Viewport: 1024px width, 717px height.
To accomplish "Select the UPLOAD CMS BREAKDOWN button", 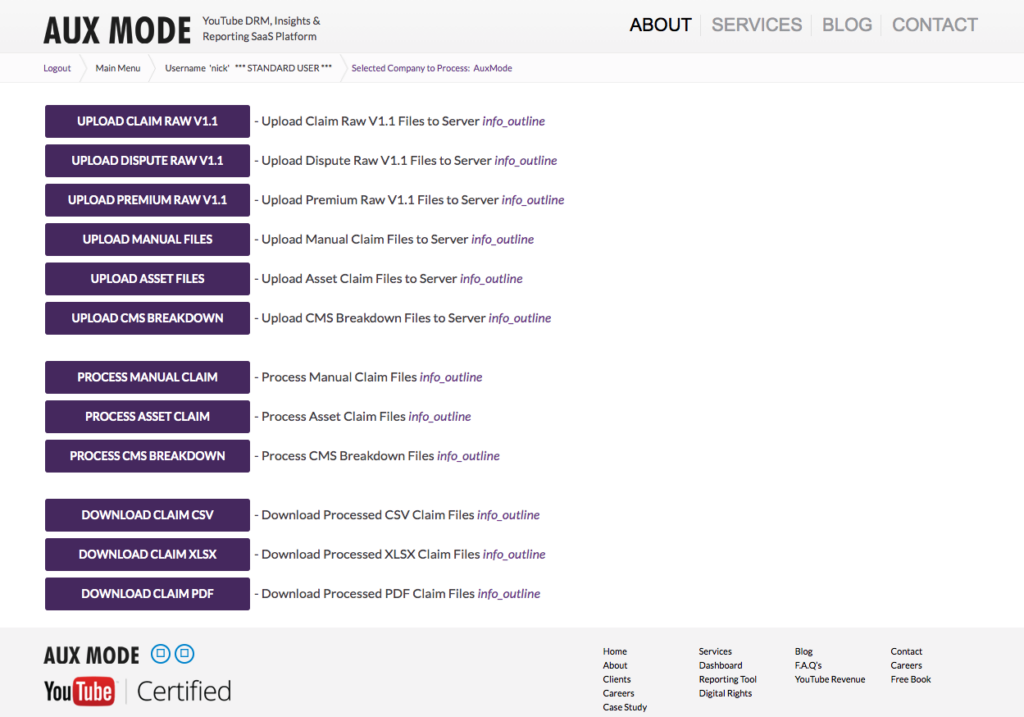I will coord(148,318).
